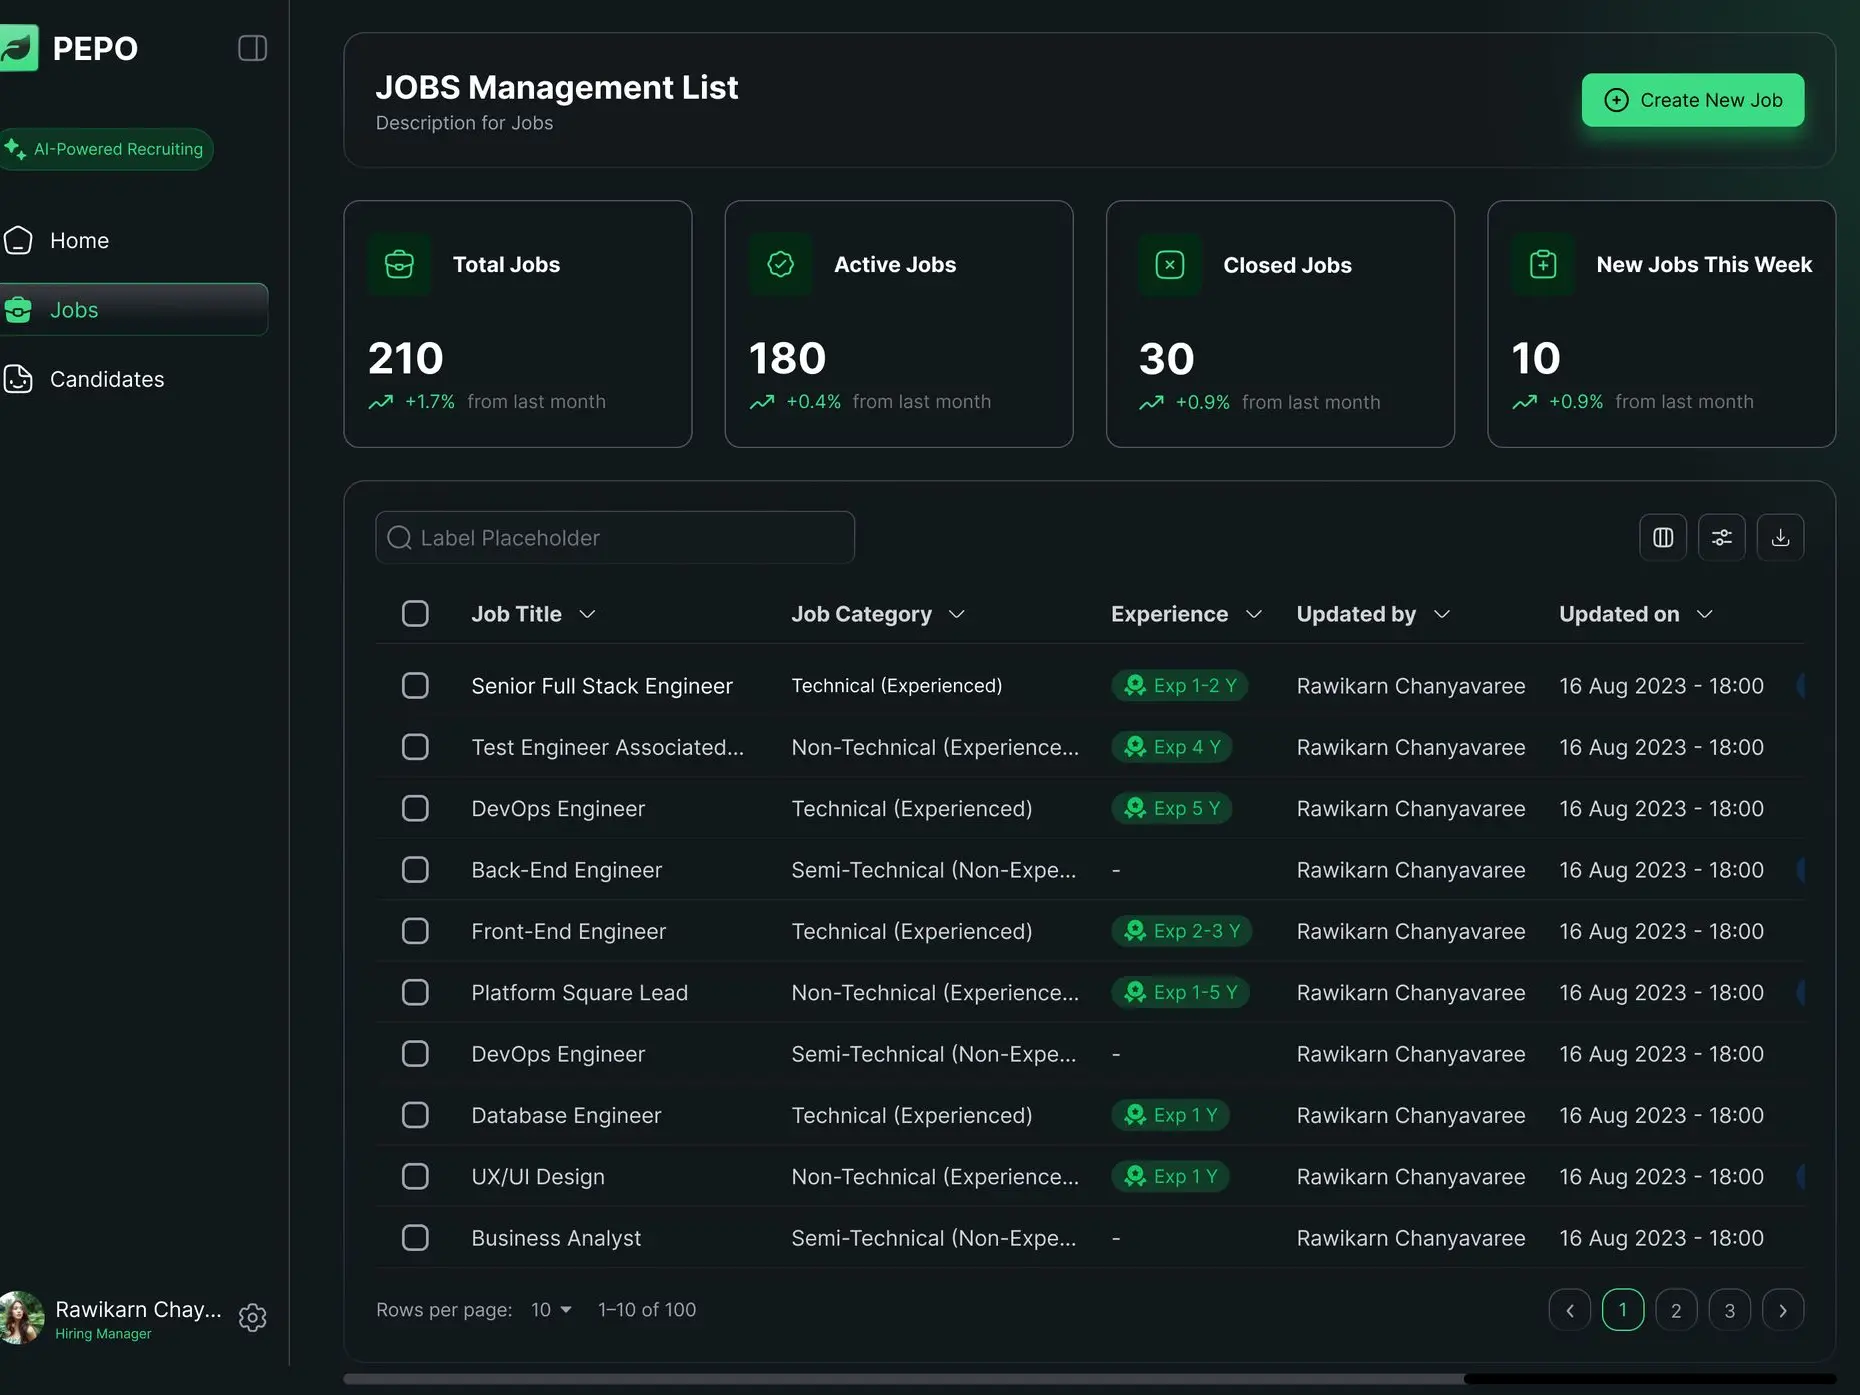Viewport: 1860px width, 1395px height.
Task: Click the Label Placeholder search field
Action: tap(615, 538)
